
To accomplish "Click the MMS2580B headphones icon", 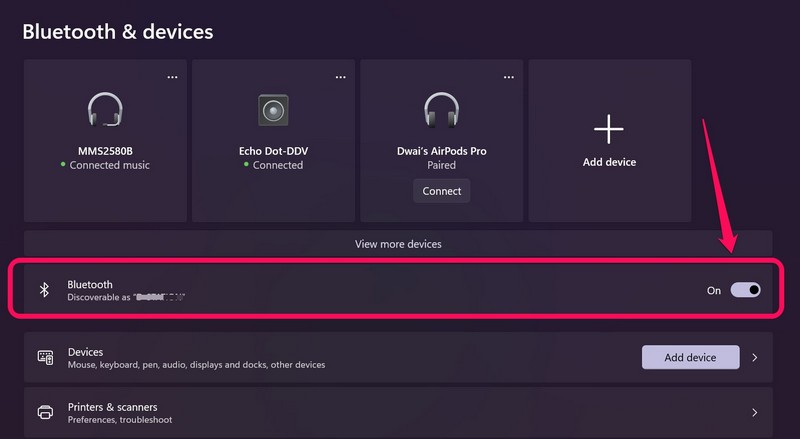I will point(105,109).
